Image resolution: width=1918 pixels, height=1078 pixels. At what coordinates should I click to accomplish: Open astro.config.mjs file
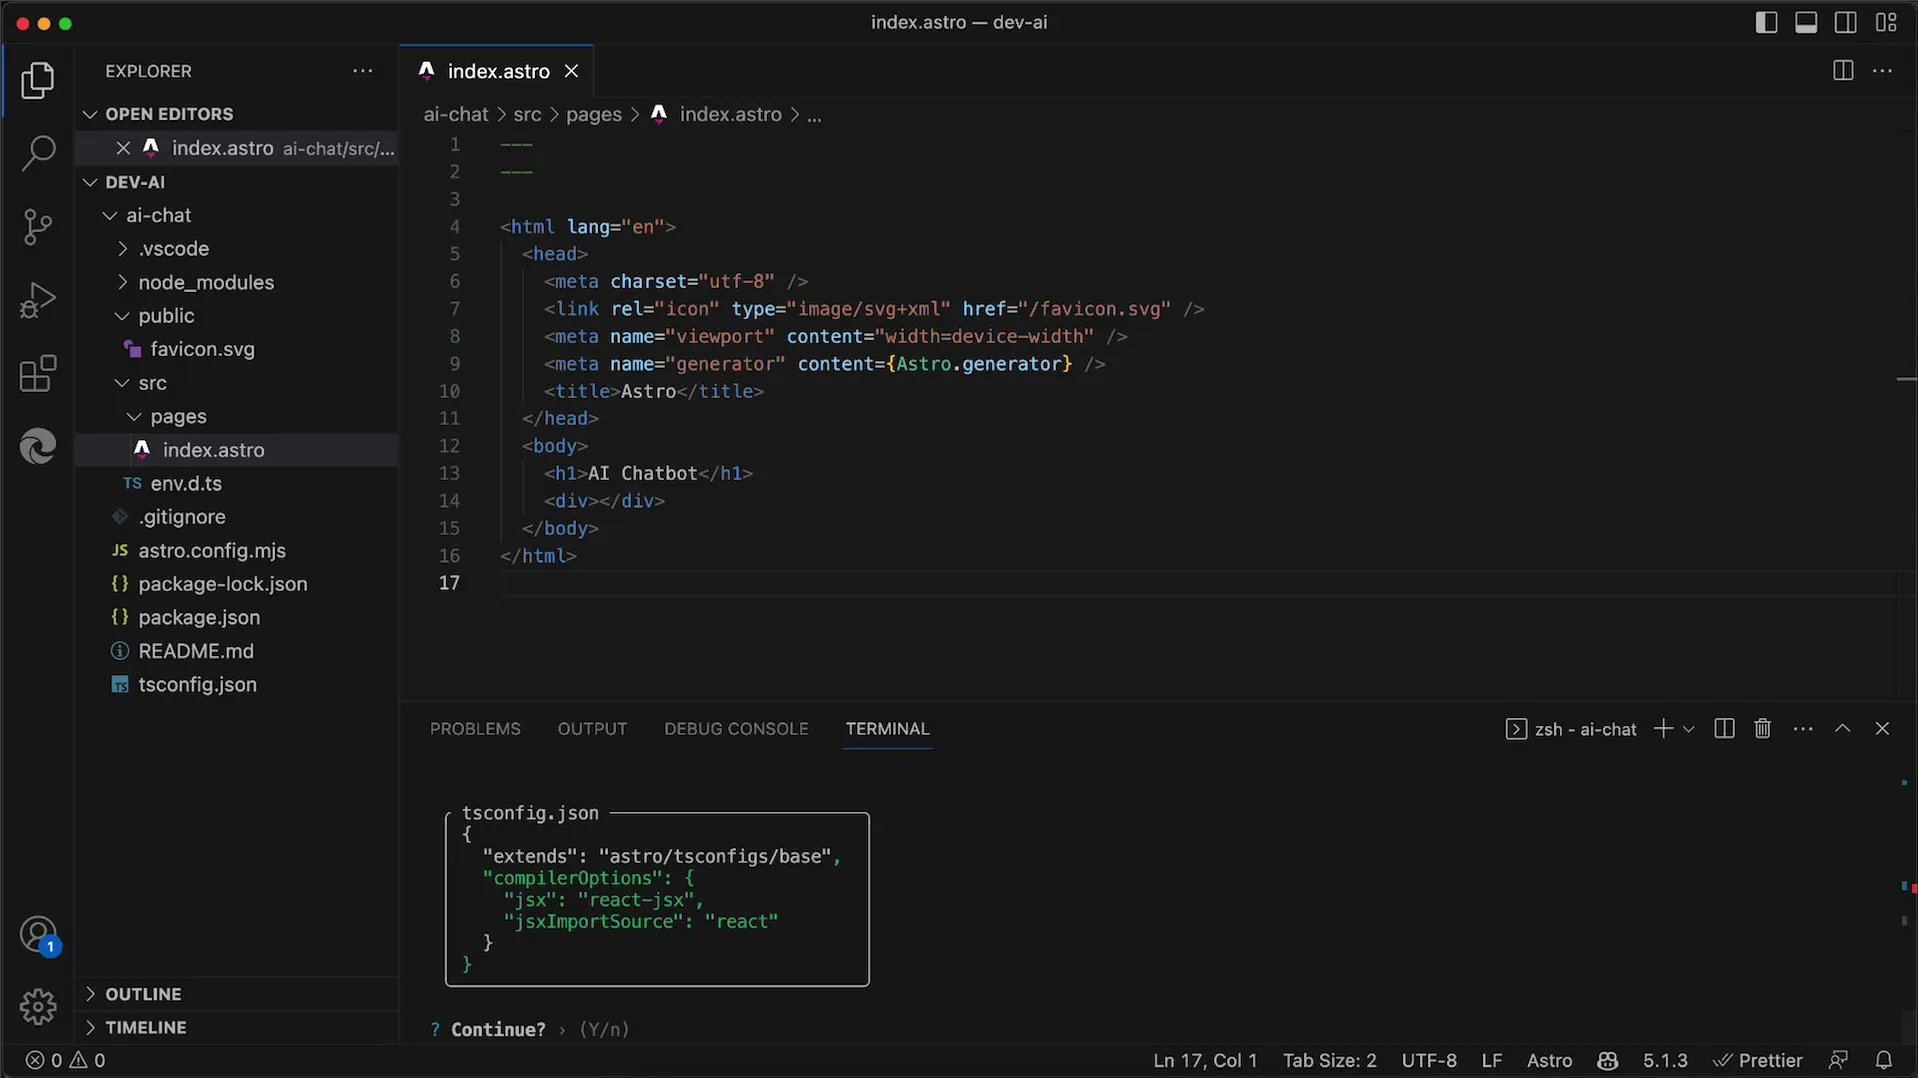[x=236, y=550]
